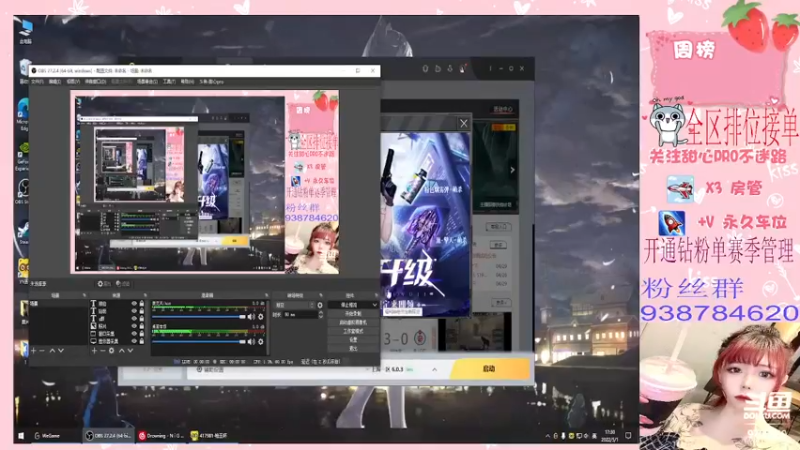Open scene transition properties gear icon
This screenshot has height=450, width=800.
[x=320, y=305]
